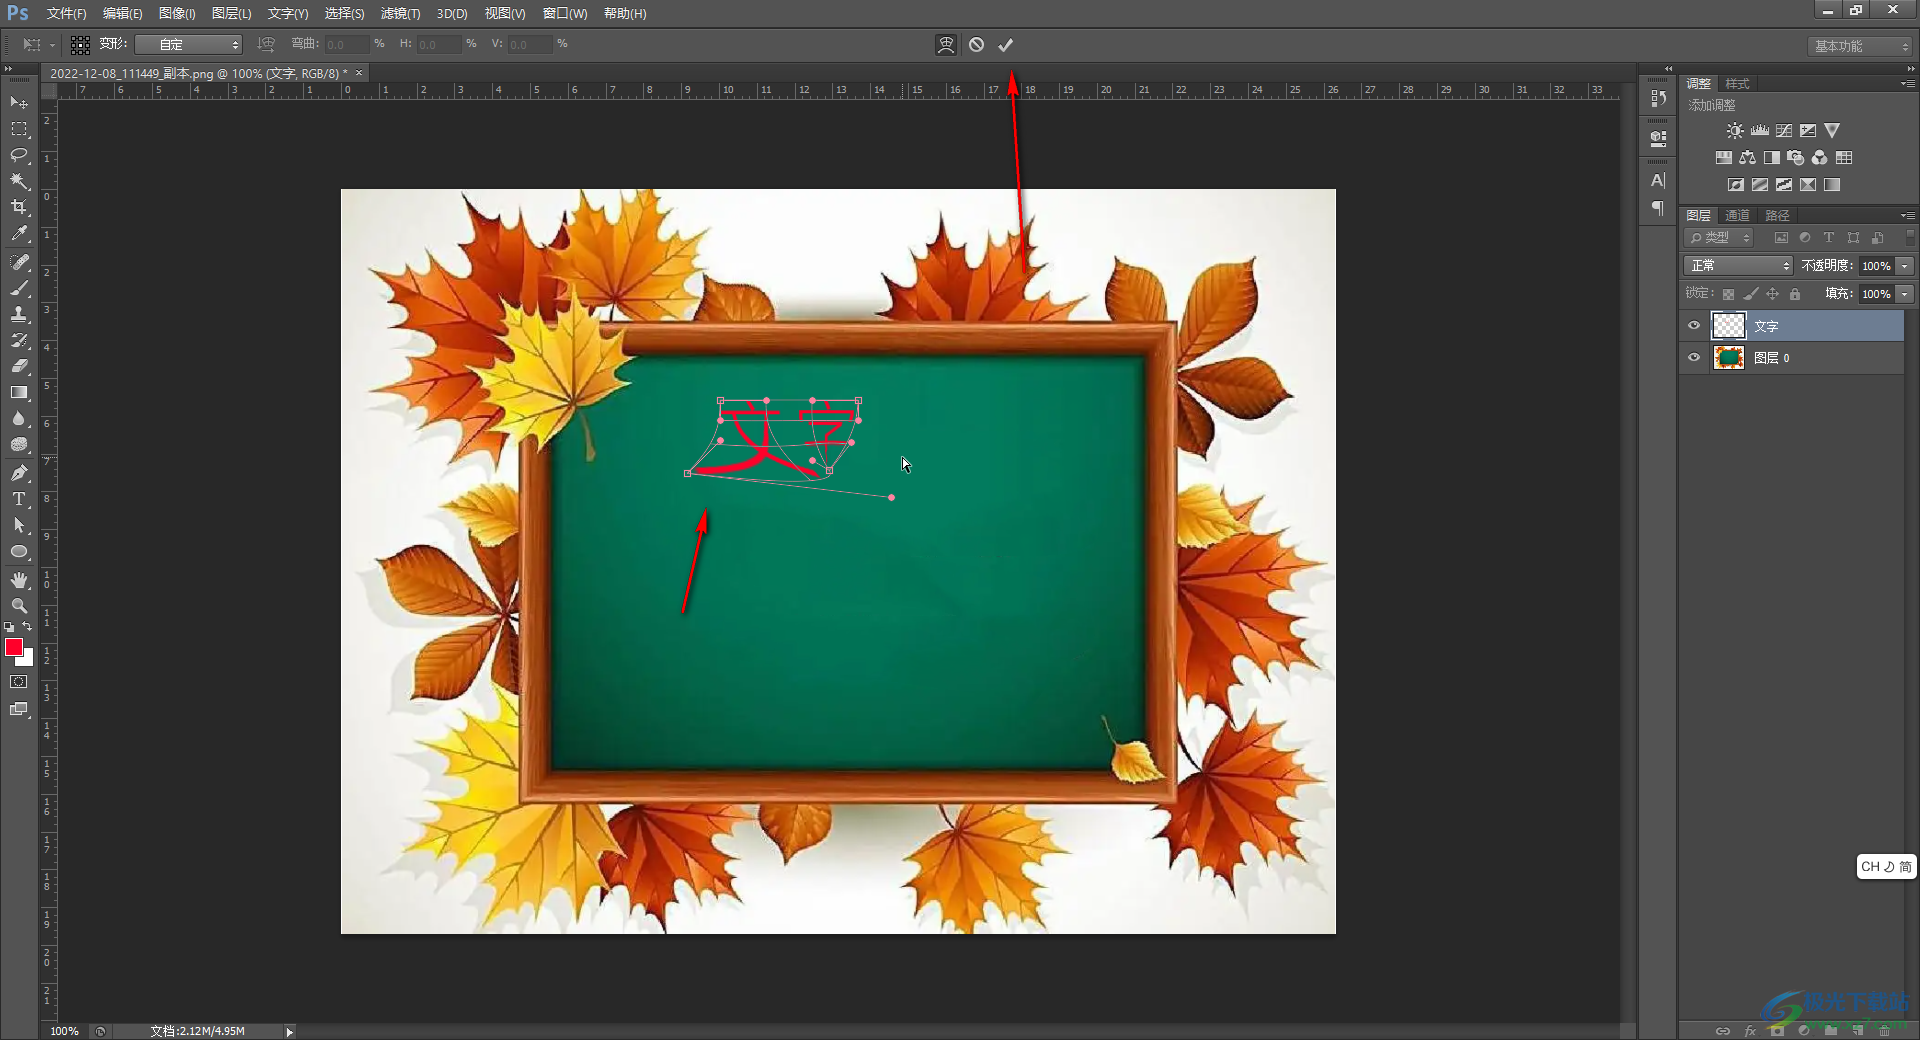1920x1040 pixels.
Task: Change the warp orientation
Action: [265, 45]
